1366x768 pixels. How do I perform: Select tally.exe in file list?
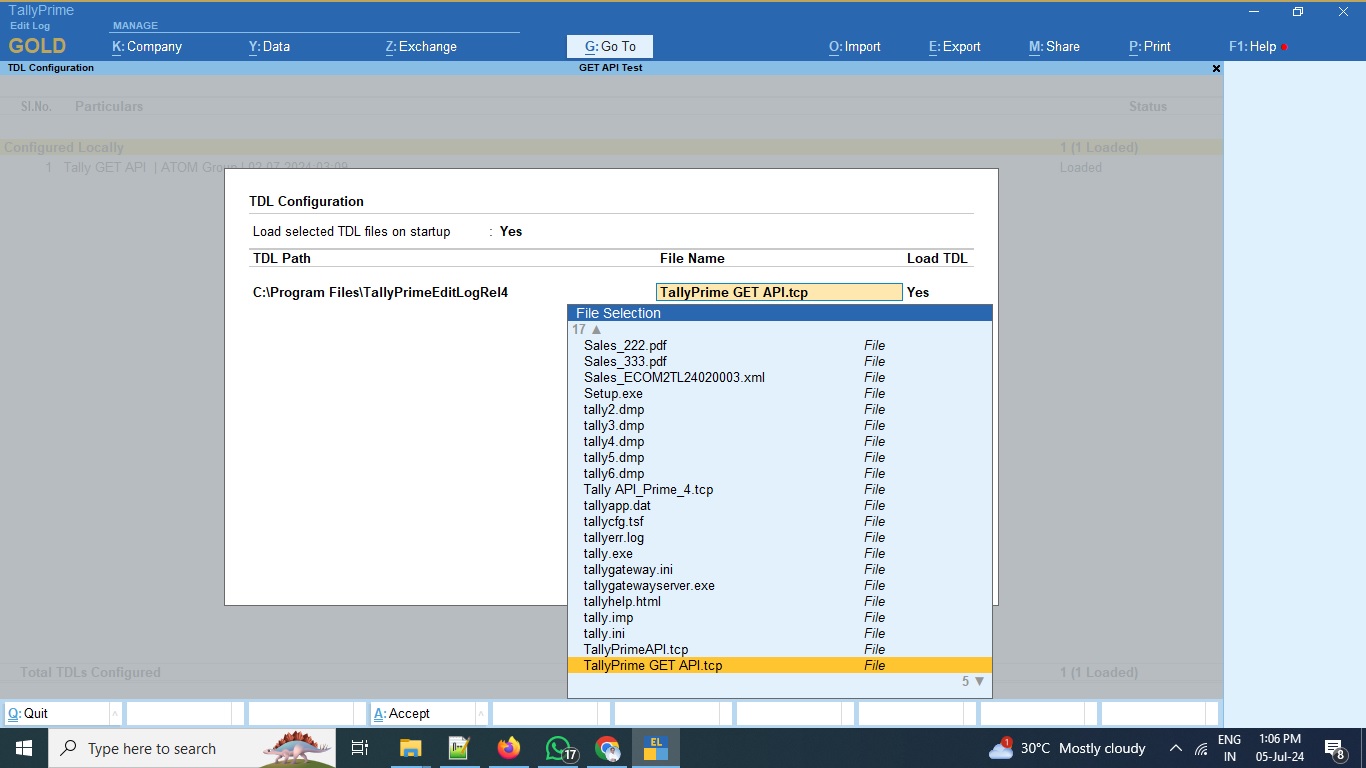pos(780,553)
